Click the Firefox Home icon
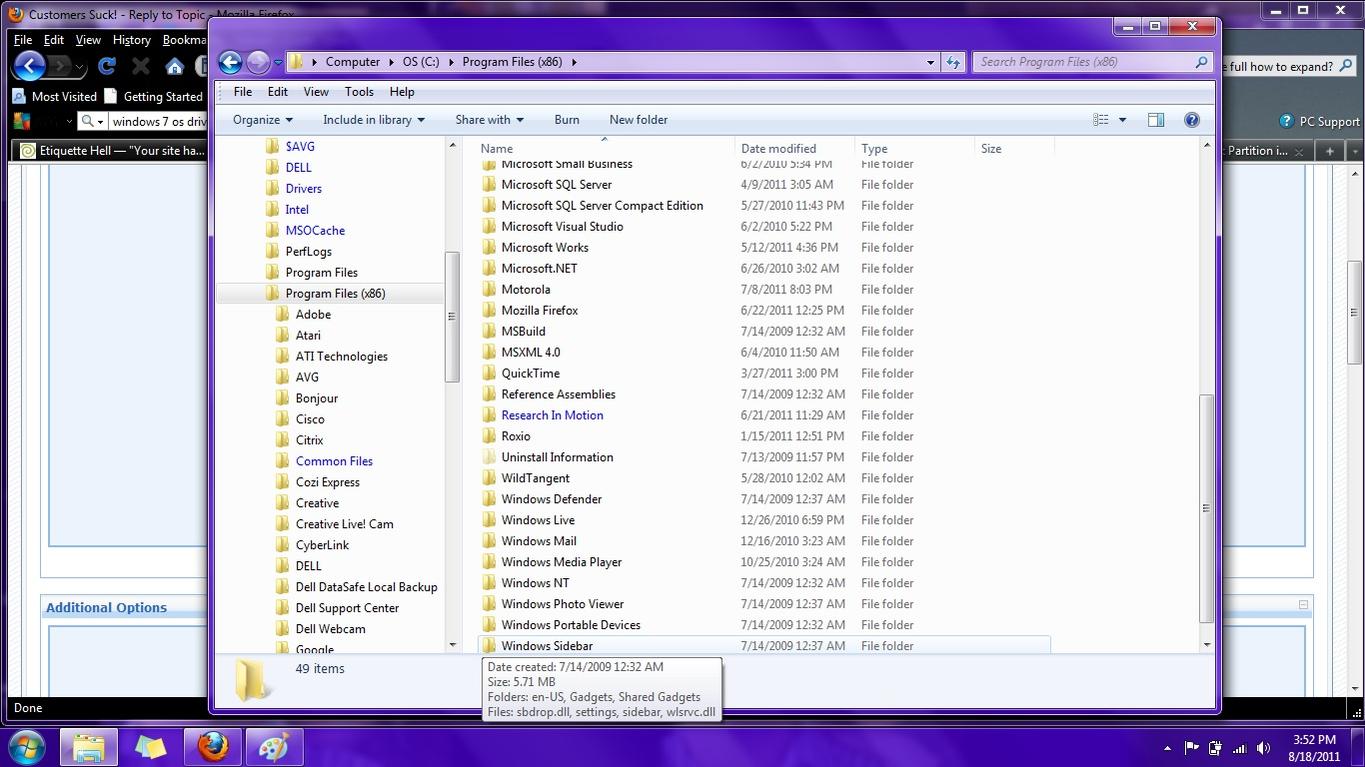1365x767 pixels. coord(175,67)
